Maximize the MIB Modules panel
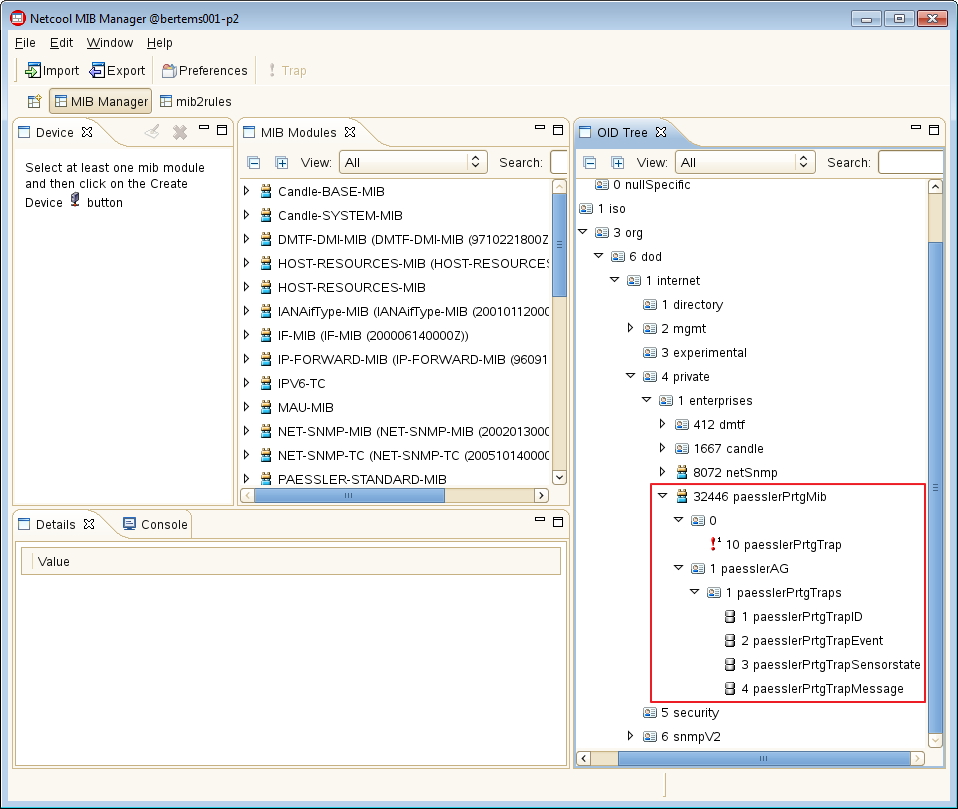The image size is (958, 809). (x=558, y=130)
